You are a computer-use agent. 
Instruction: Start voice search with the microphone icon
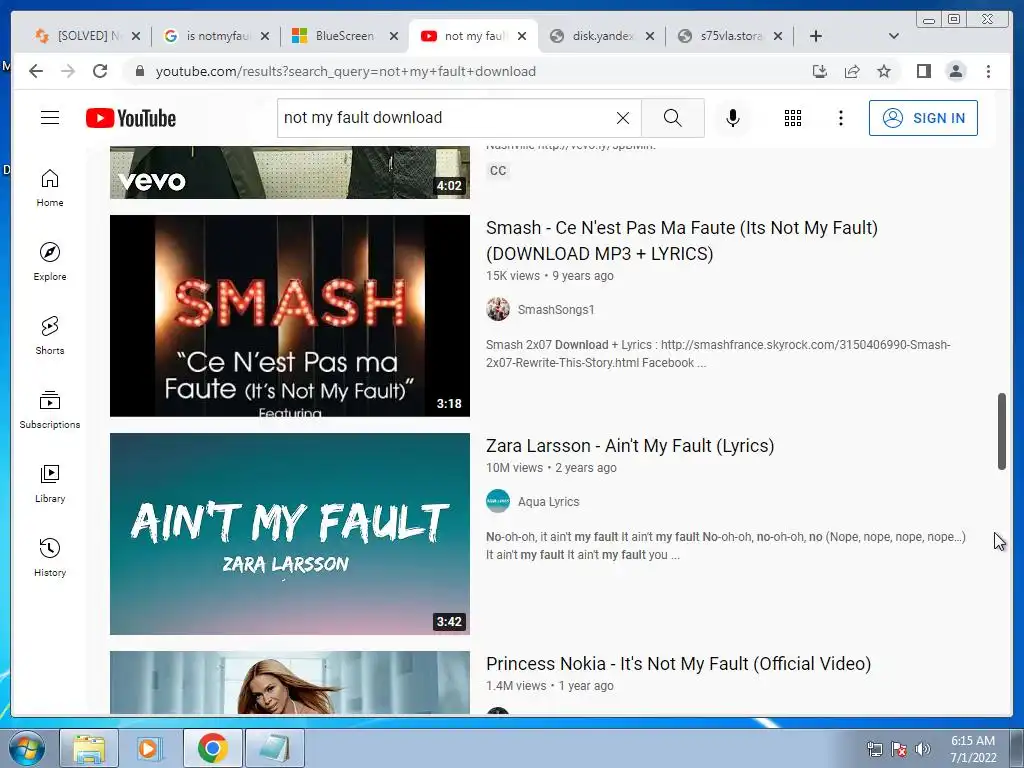pos(733,118)
